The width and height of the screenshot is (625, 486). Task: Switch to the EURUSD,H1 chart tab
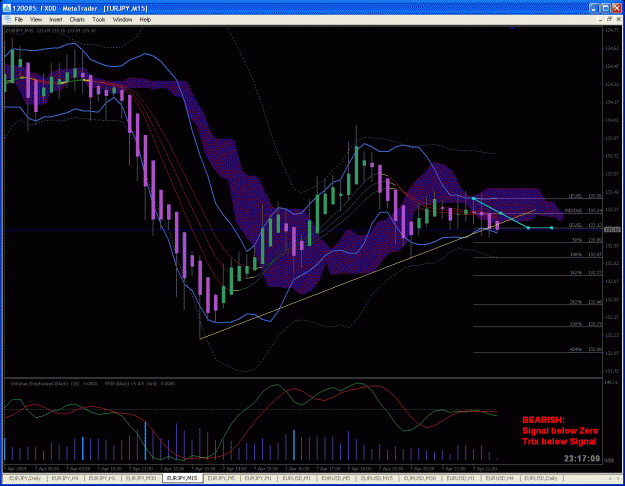[460, 478]
